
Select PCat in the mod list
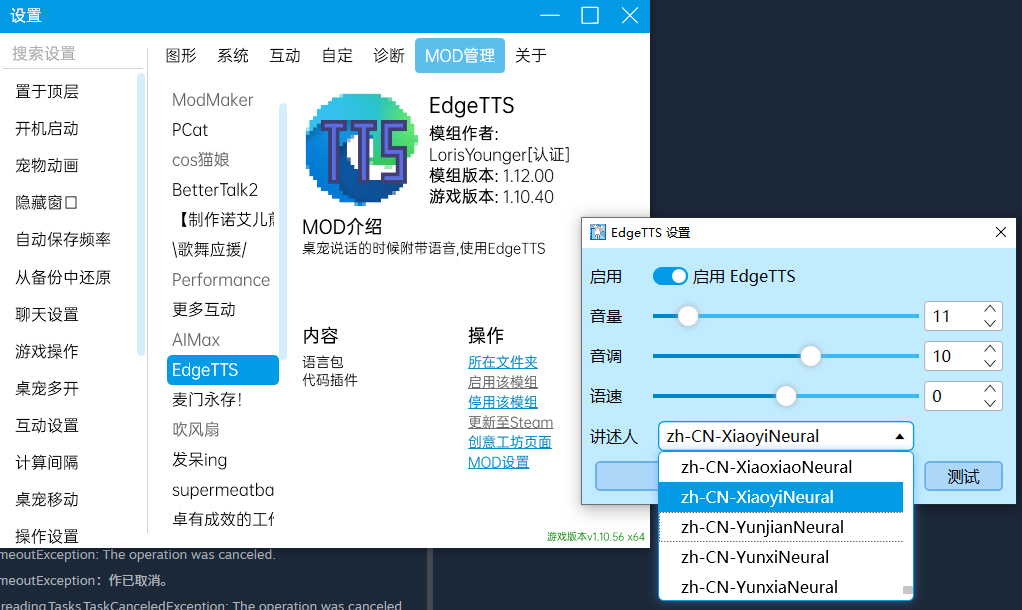click(x=222, y=130)
